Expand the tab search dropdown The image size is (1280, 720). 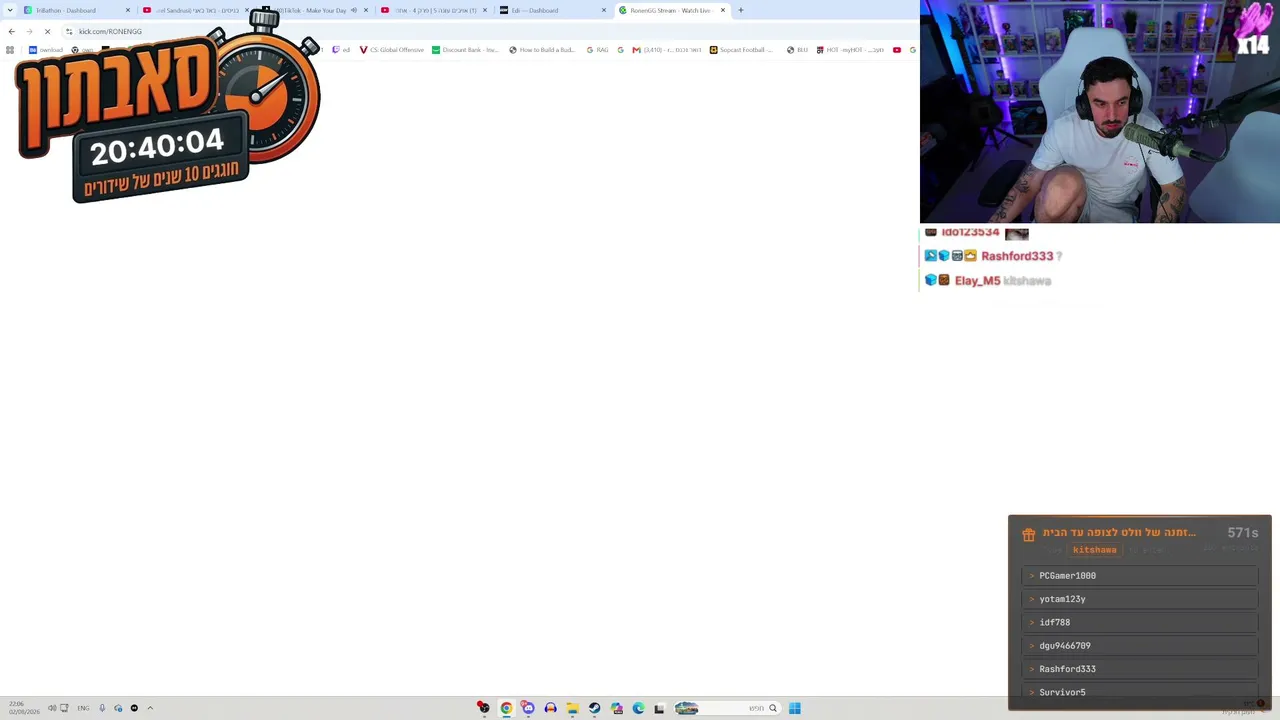[10, 10]
